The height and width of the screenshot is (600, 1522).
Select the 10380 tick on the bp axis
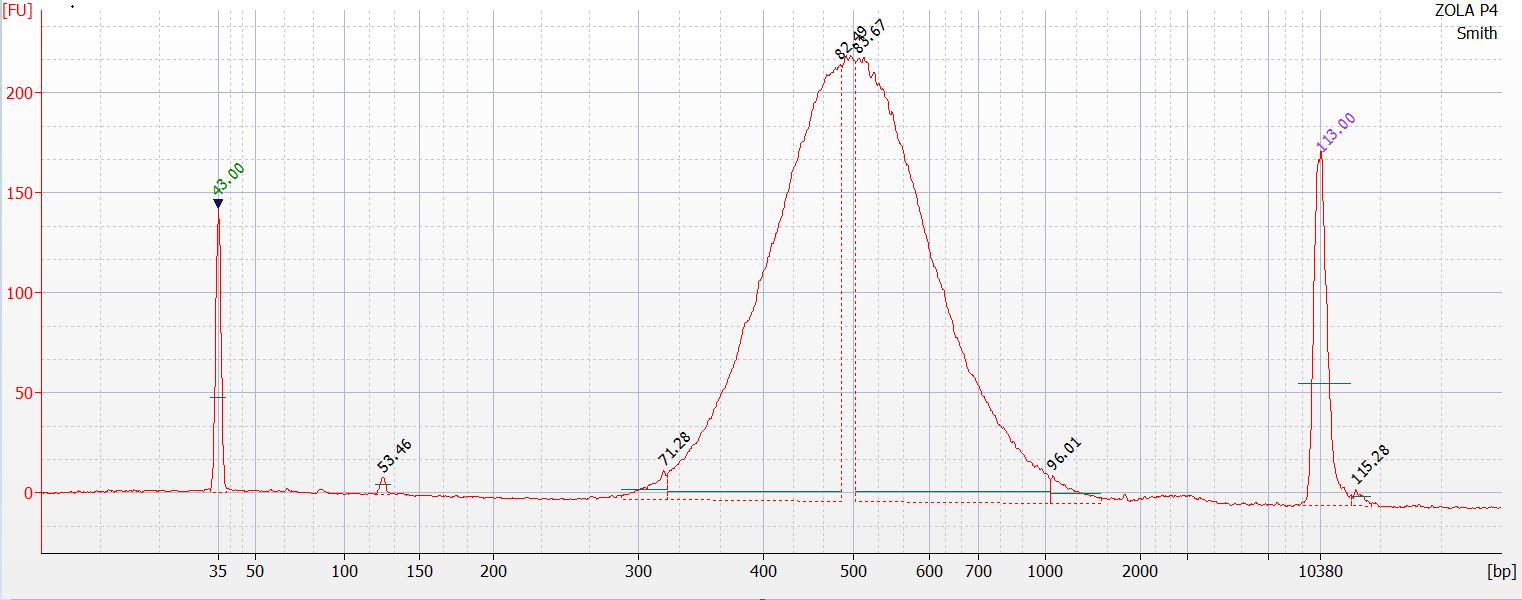click(1320, 572)
